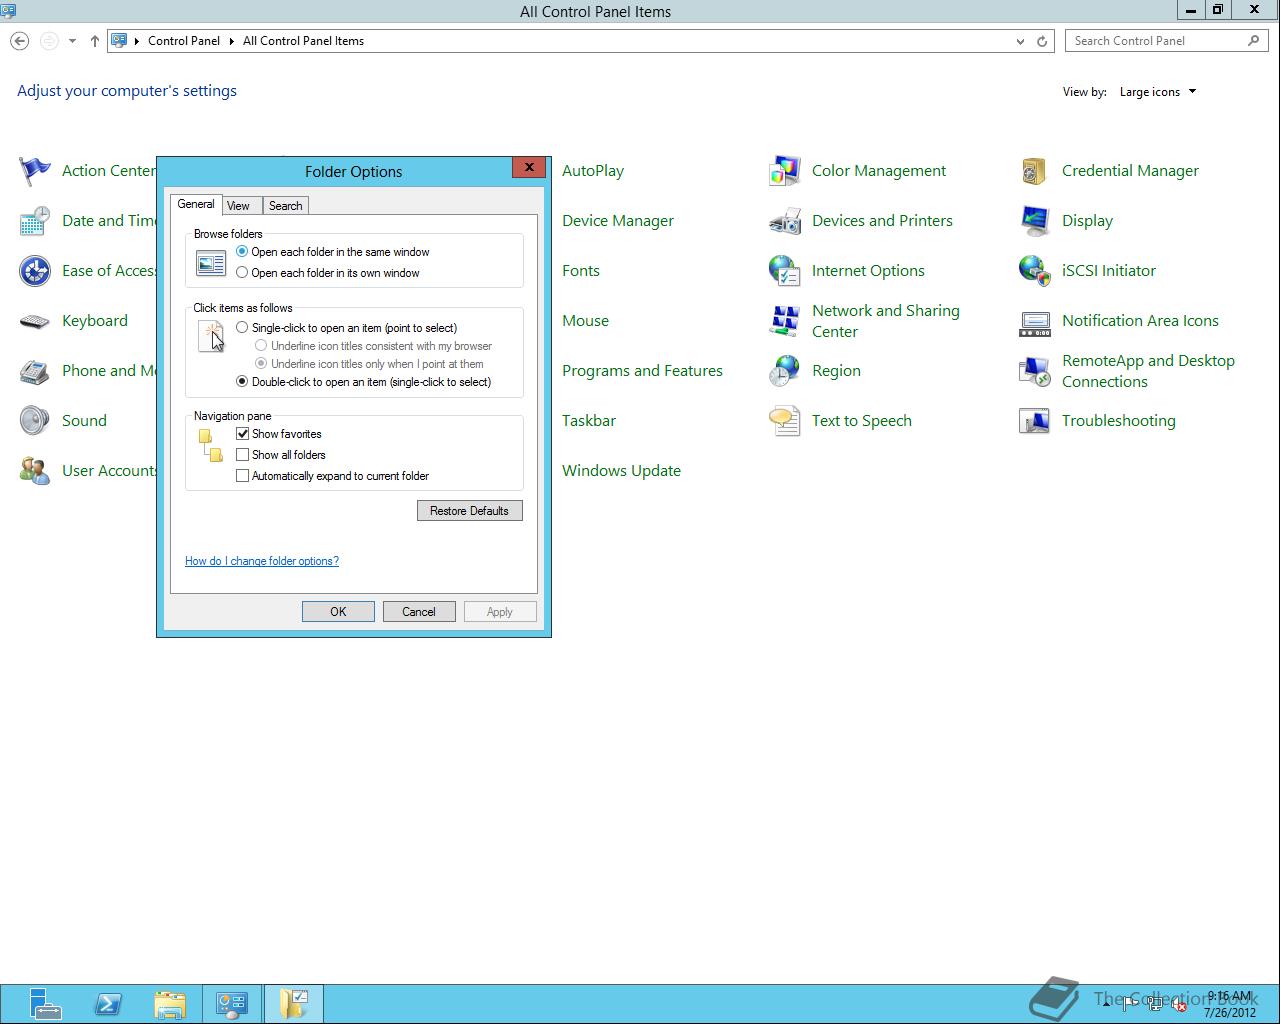Viewport: 1280px width, 1024px height.
Task: Switch to the General tab
Action: click(196, 204)
